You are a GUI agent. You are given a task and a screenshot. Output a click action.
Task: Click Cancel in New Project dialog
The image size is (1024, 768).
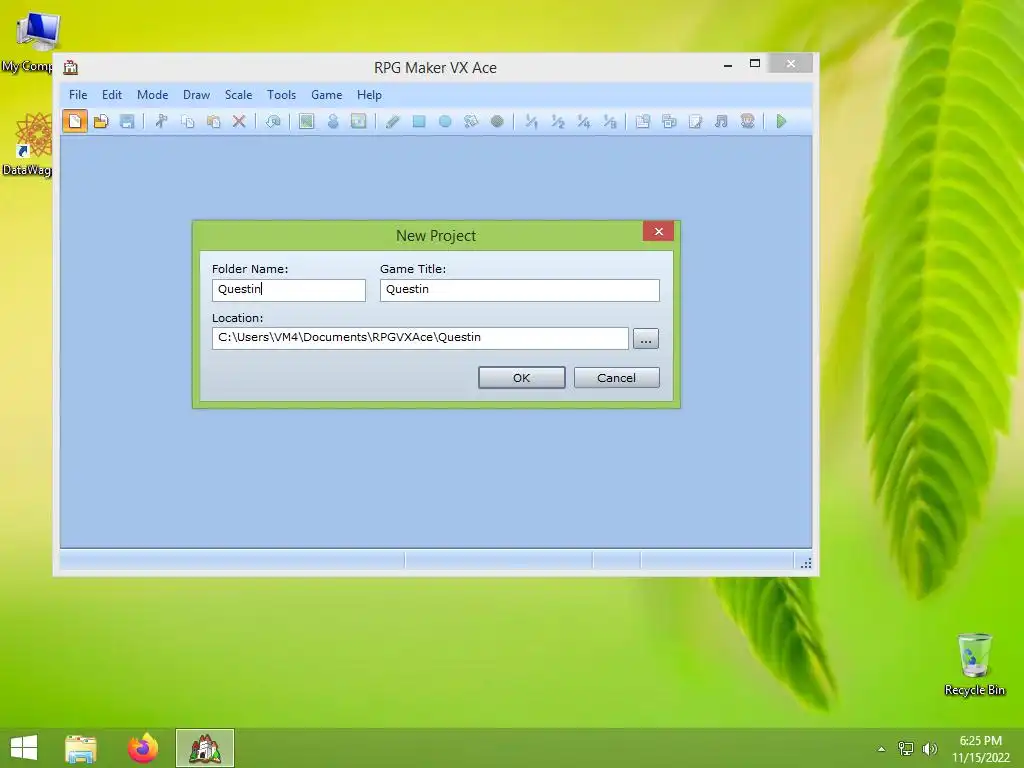click(x=616, y=377)
